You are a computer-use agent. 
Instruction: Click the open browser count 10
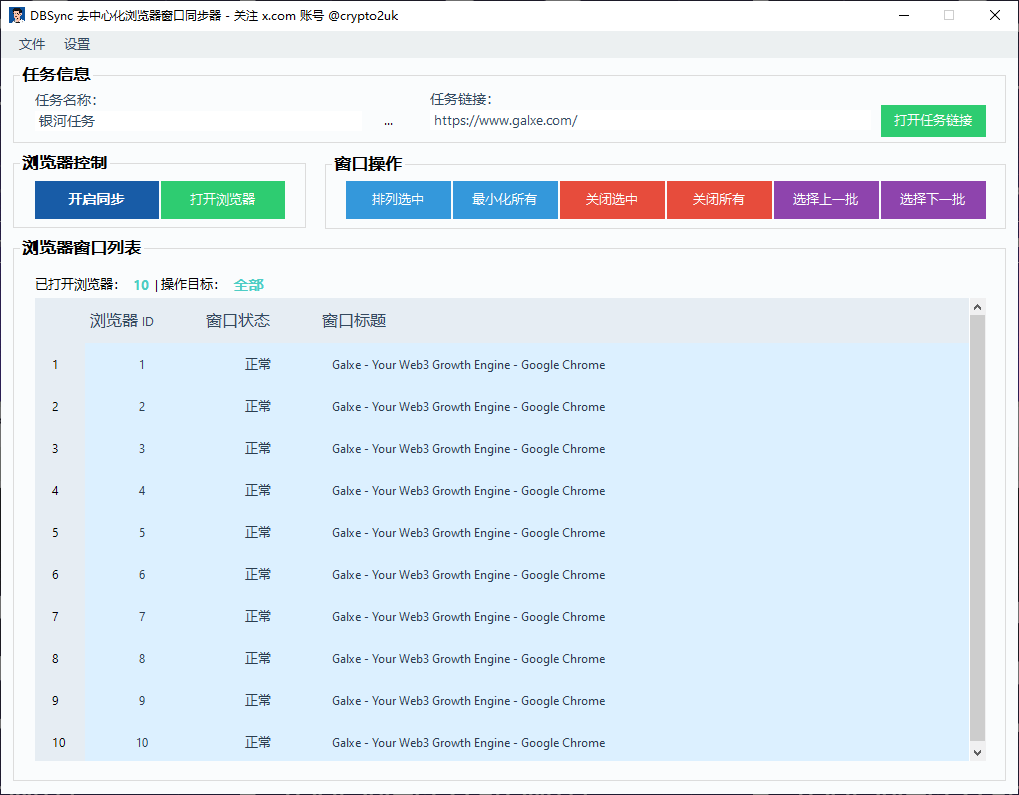pyautogui.click(x=141, y=285)
